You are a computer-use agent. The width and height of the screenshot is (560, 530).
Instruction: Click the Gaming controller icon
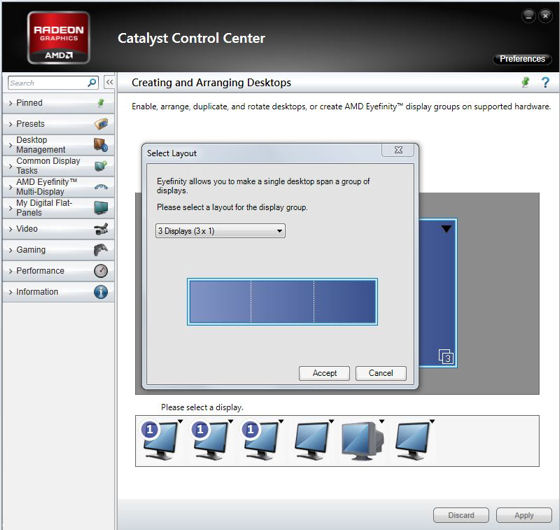[x=101, y=250]
